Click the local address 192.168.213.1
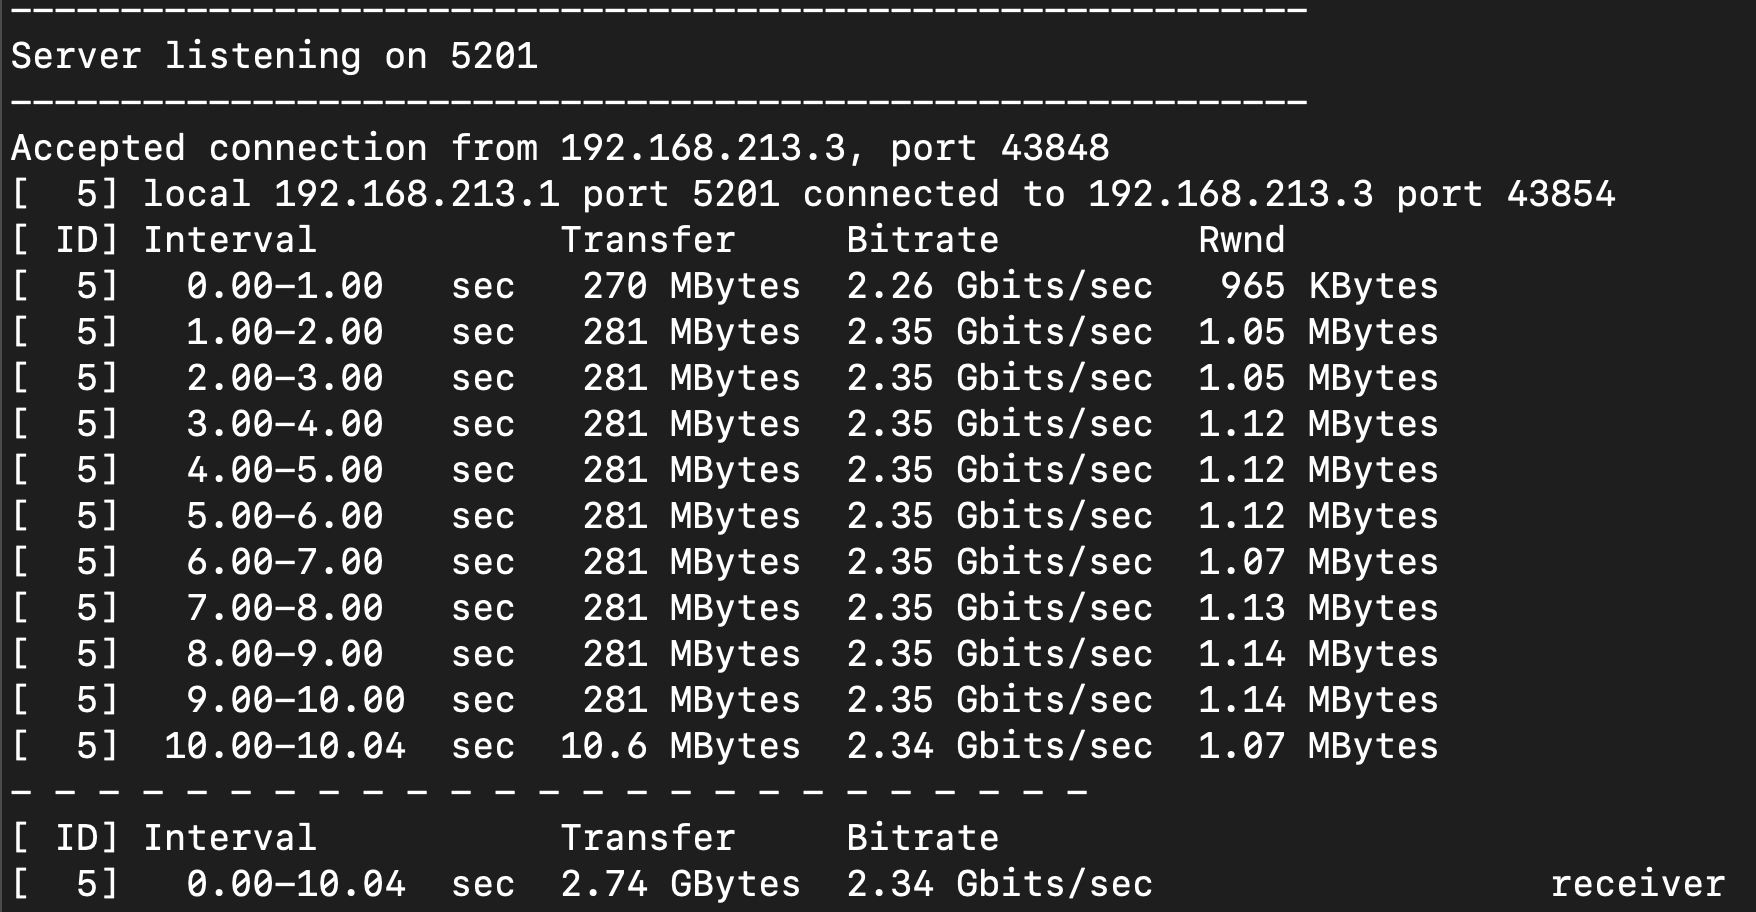The image size is (1756, 912). click(416, 194)
